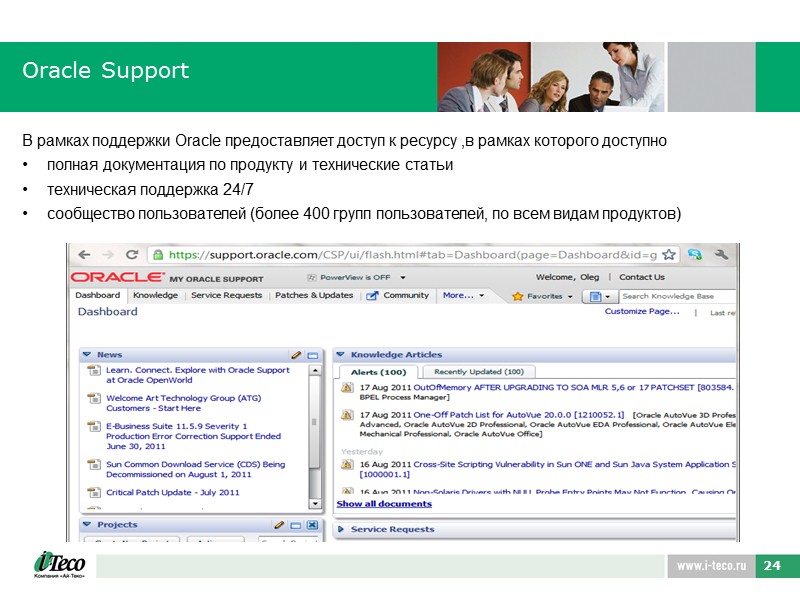Image resolution: width=800 pixels, height=600 pixels.
Task: Open Critical Patch Update - July 2011
Action: (172, 492)
